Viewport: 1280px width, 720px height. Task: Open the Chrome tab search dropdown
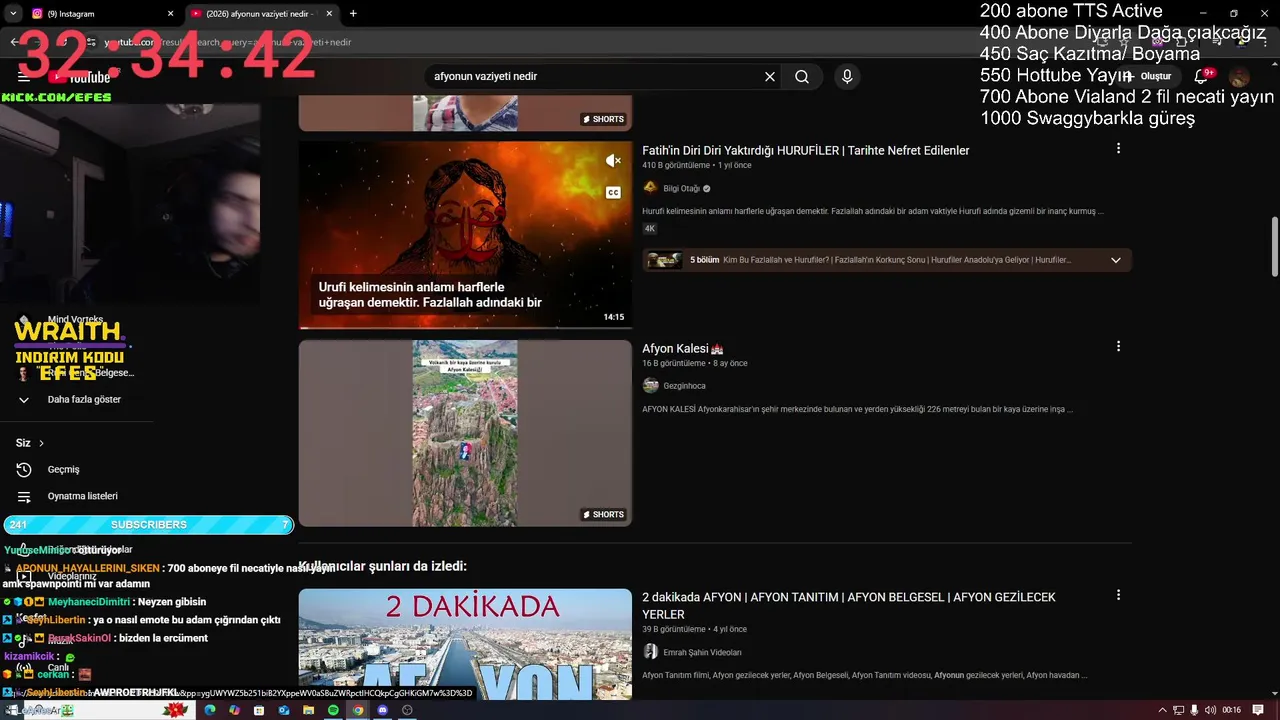13,14
